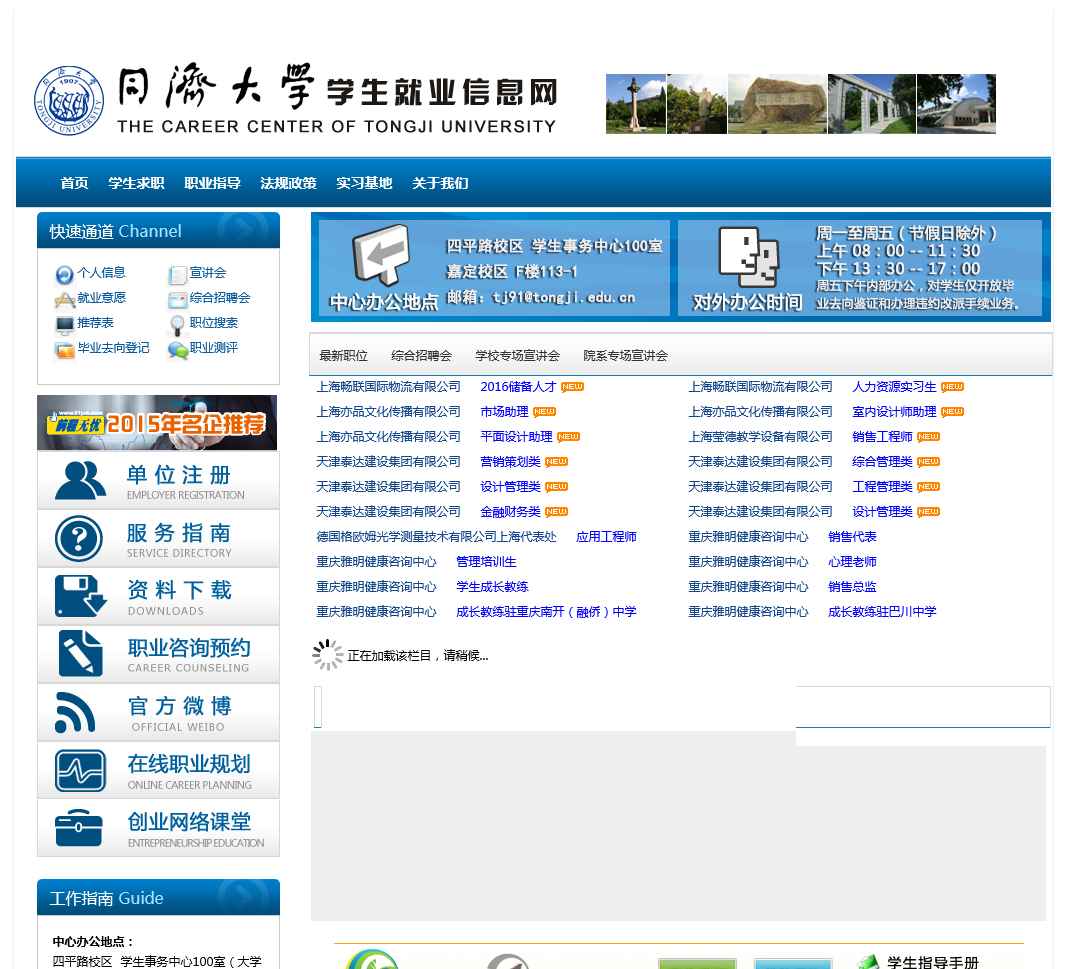Click the 毕业去向登记 folder icon
Screen dimensions: 1066x969
tap(65, 350)
